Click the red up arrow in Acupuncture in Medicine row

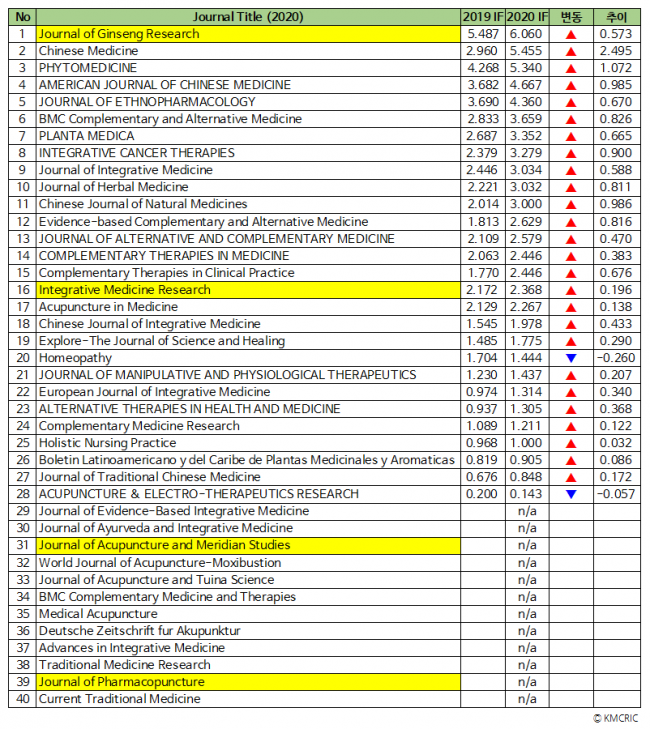pos(571,308)
